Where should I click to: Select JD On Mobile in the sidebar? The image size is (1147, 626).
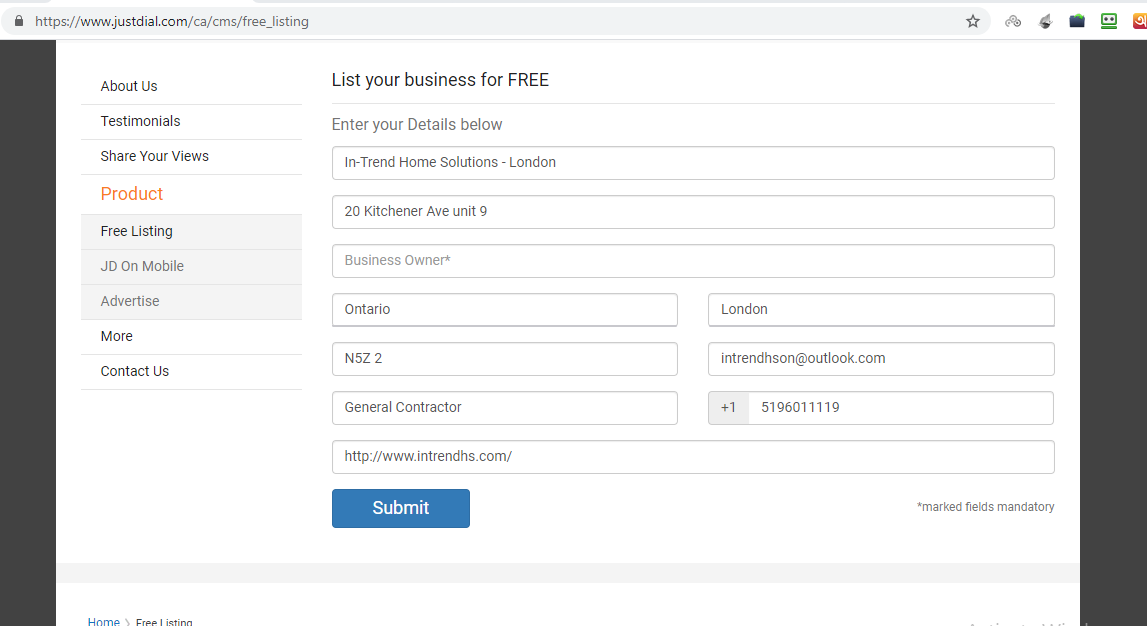click(x=142, y=266)
